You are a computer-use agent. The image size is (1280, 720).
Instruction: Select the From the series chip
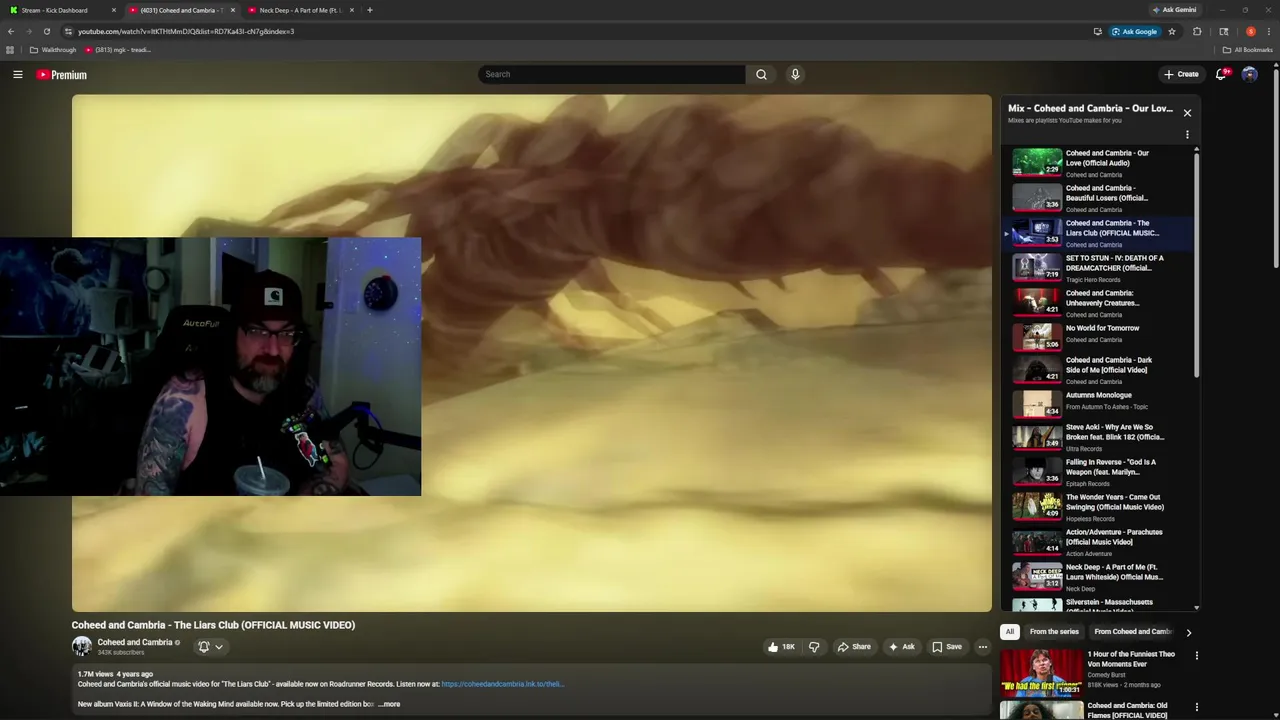1054,632
